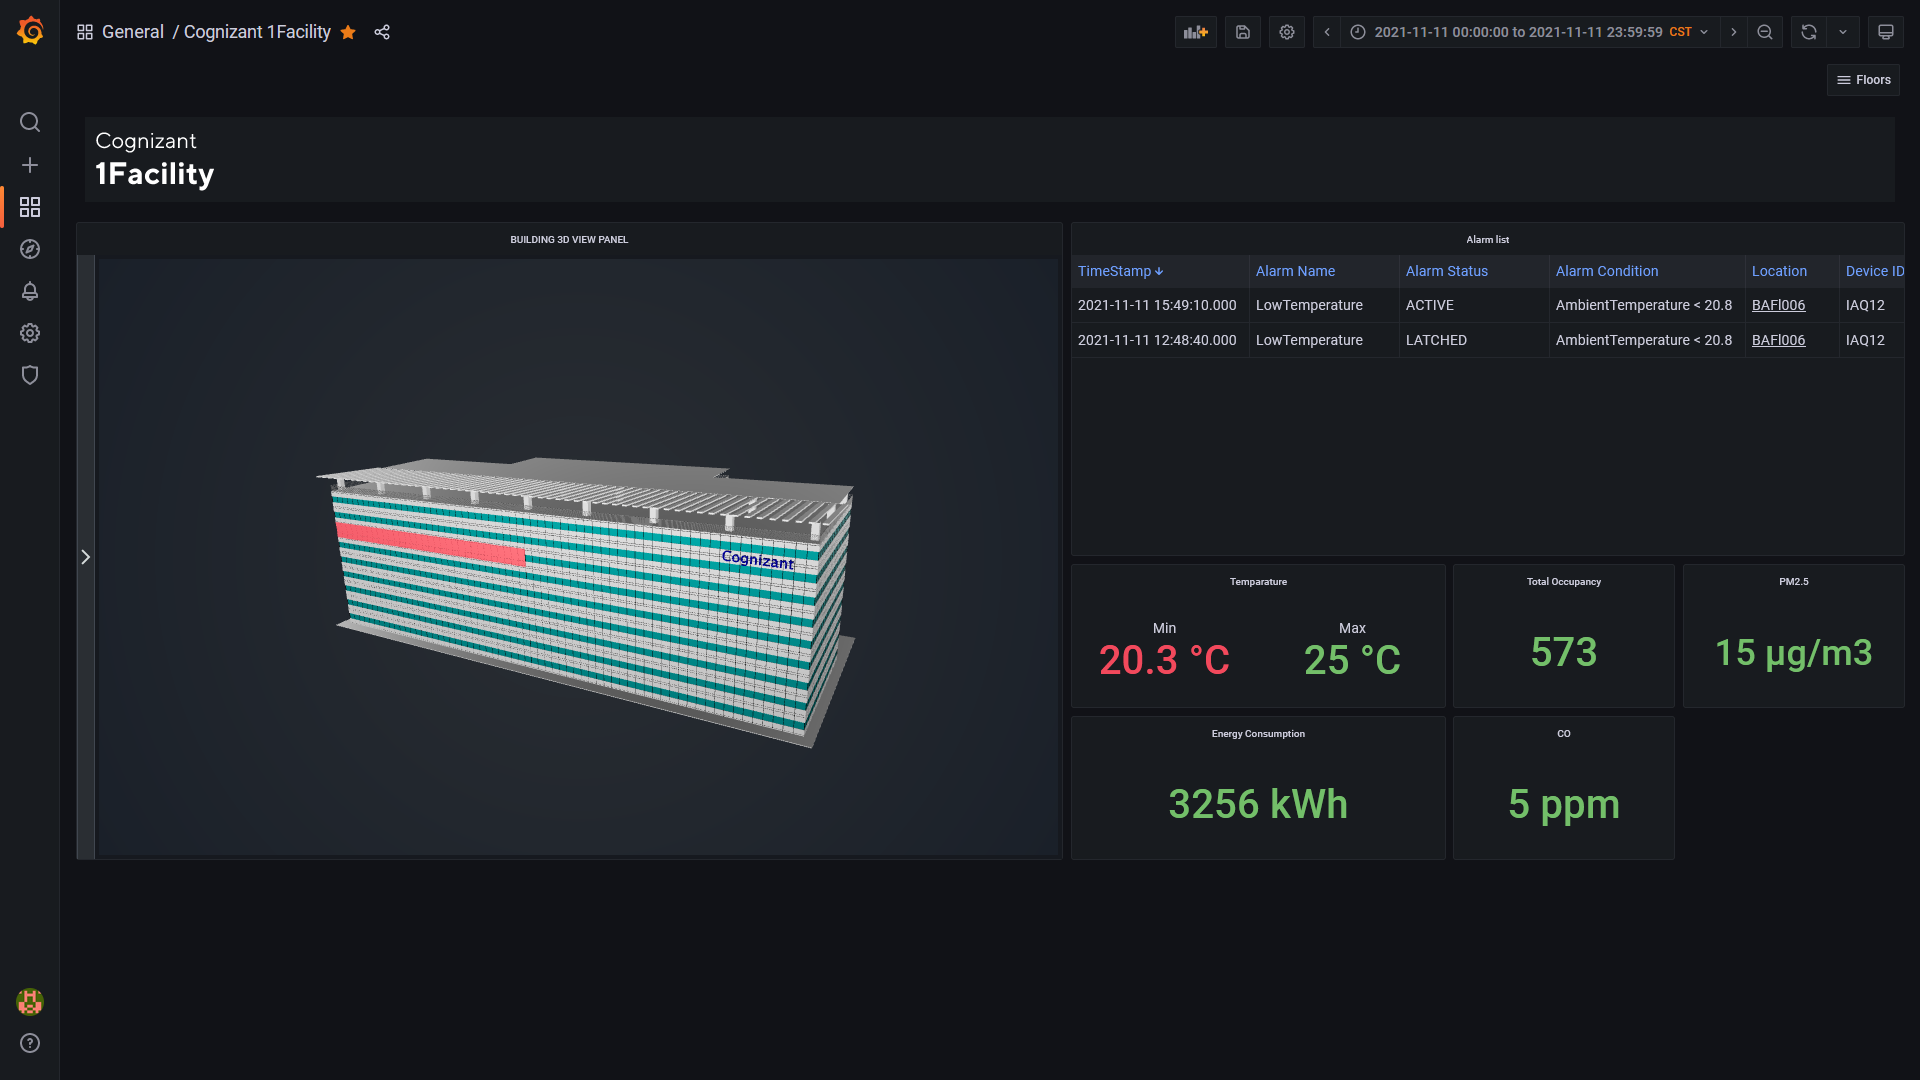Image resolution: width=1920 pixels, height=1080 pixels.
Task: Open the Explore compass icon
Action: click(29, 249)
